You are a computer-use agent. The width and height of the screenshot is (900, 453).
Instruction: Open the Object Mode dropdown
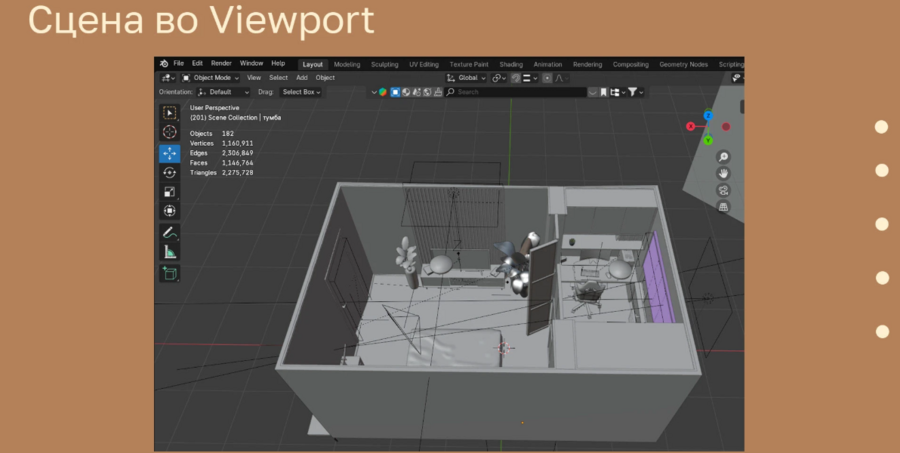(211, 77)
